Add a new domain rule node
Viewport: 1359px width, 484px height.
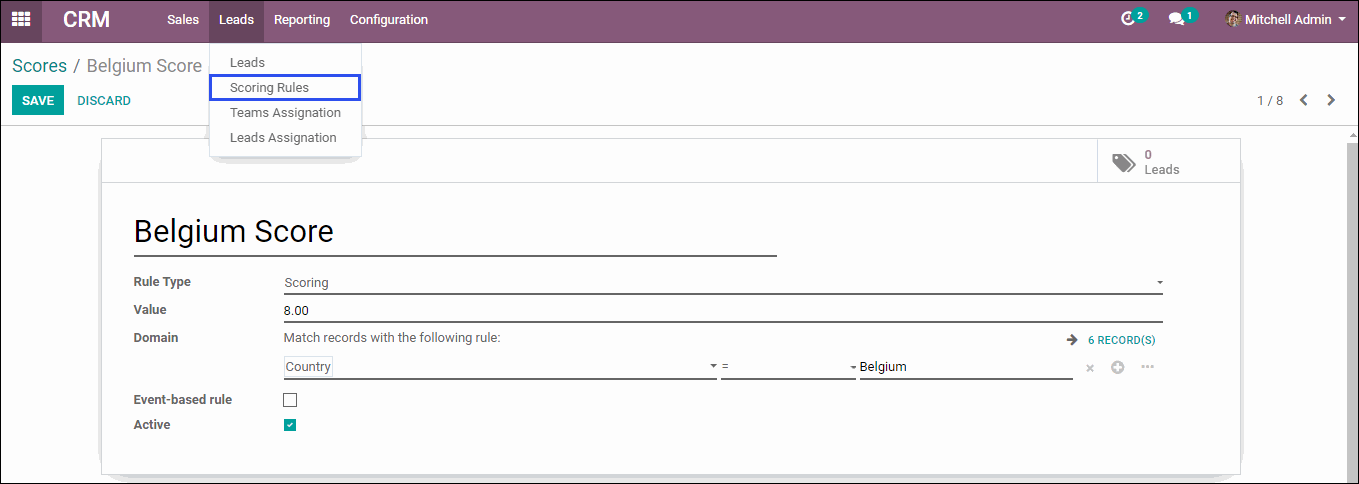(x=1118, y=367)
